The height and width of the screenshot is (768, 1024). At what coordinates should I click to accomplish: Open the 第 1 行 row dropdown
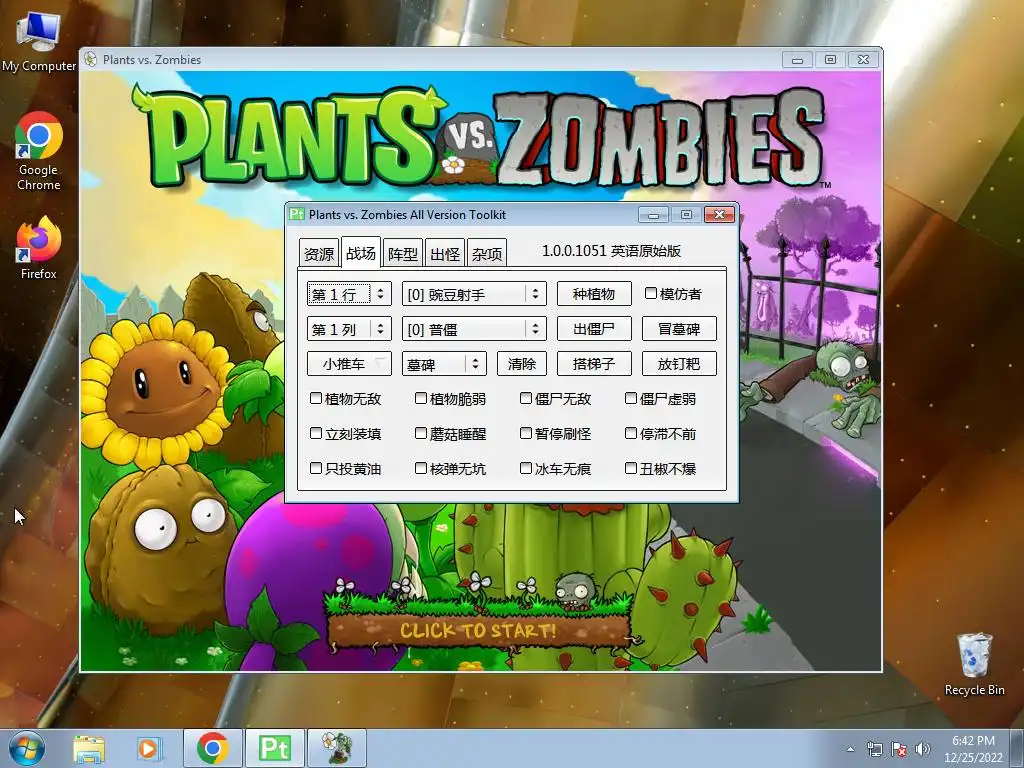point(349,294)
